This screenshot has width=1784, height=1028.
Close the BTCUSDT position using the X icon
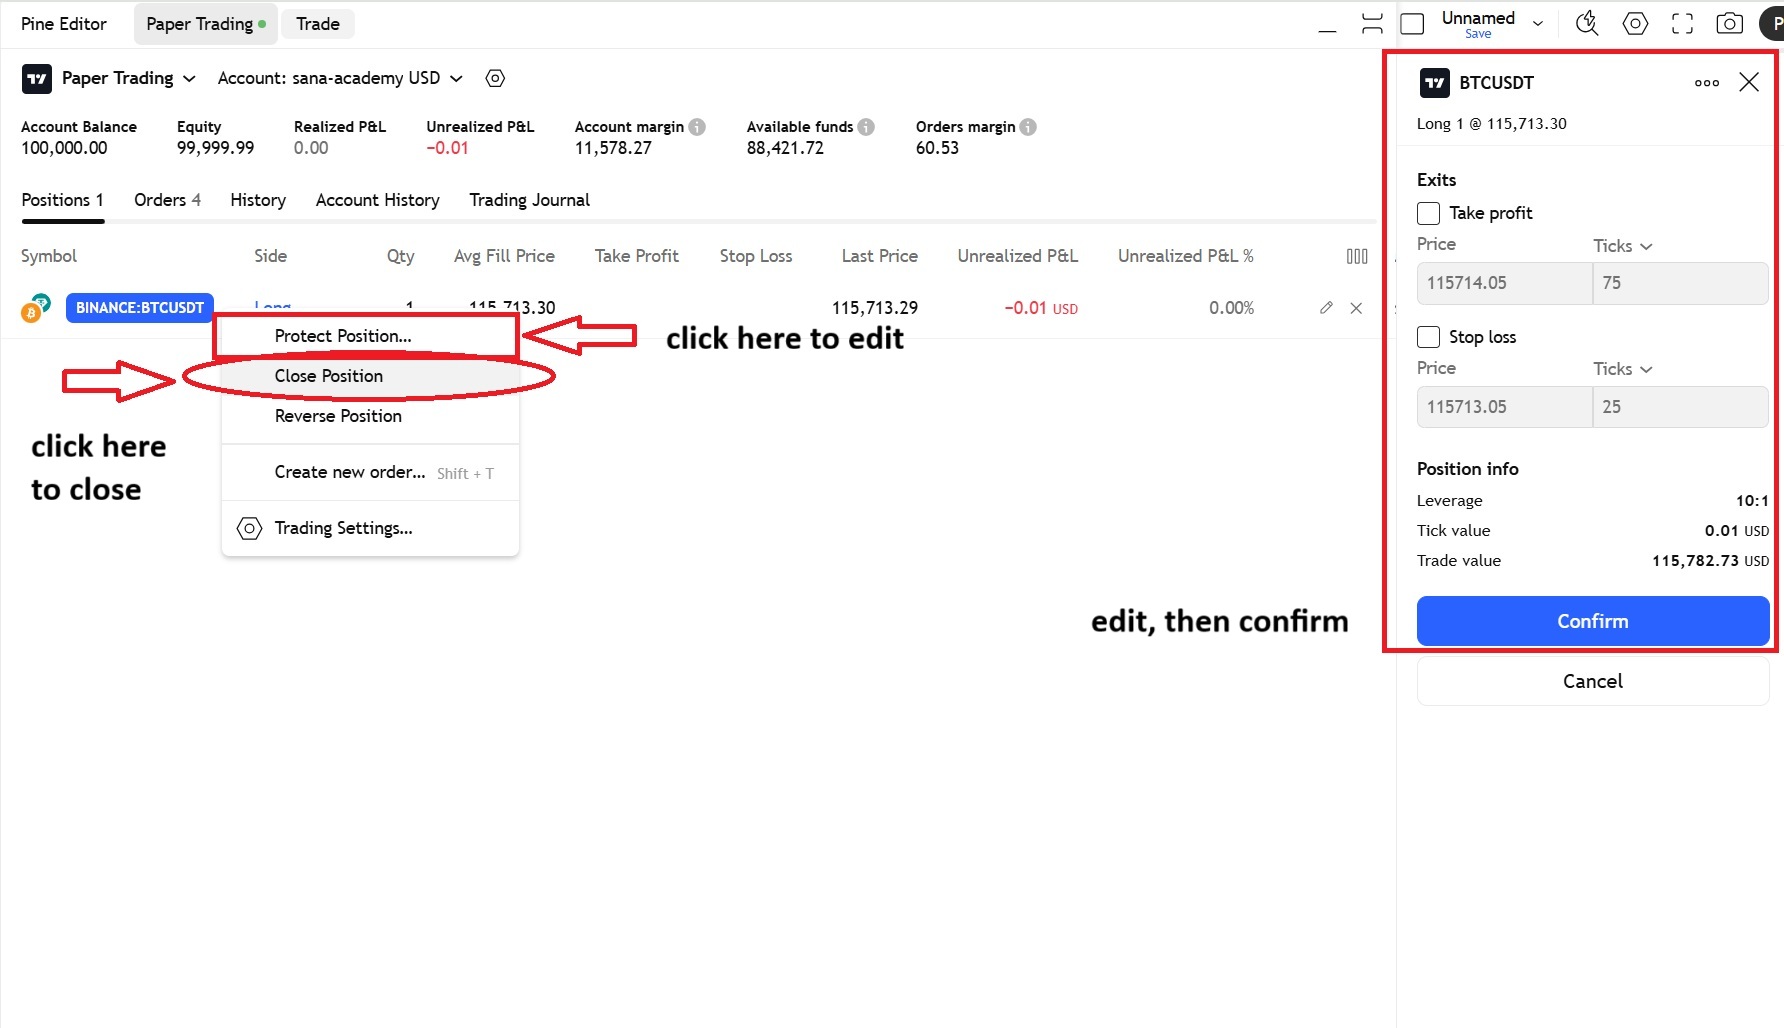click(1356, 308)
